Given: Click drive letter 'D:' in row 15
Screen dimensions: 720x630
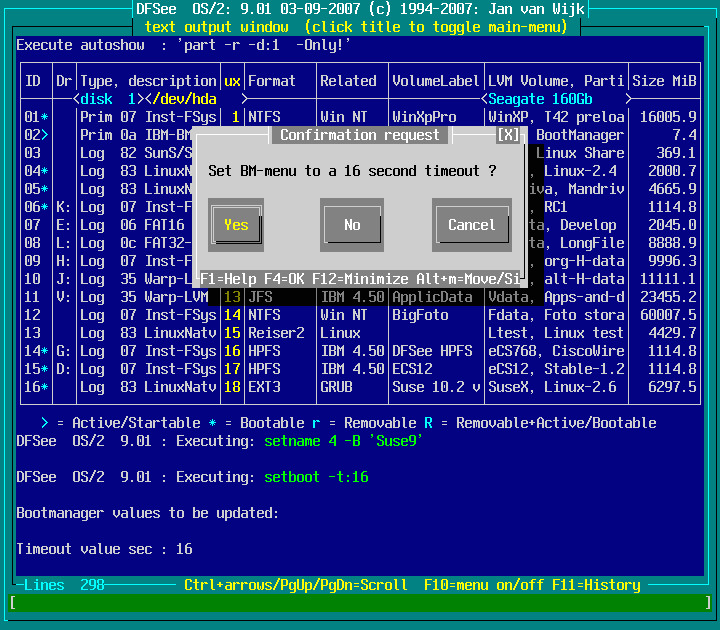Looking at the screenshot, I should (x=64, y=369).
